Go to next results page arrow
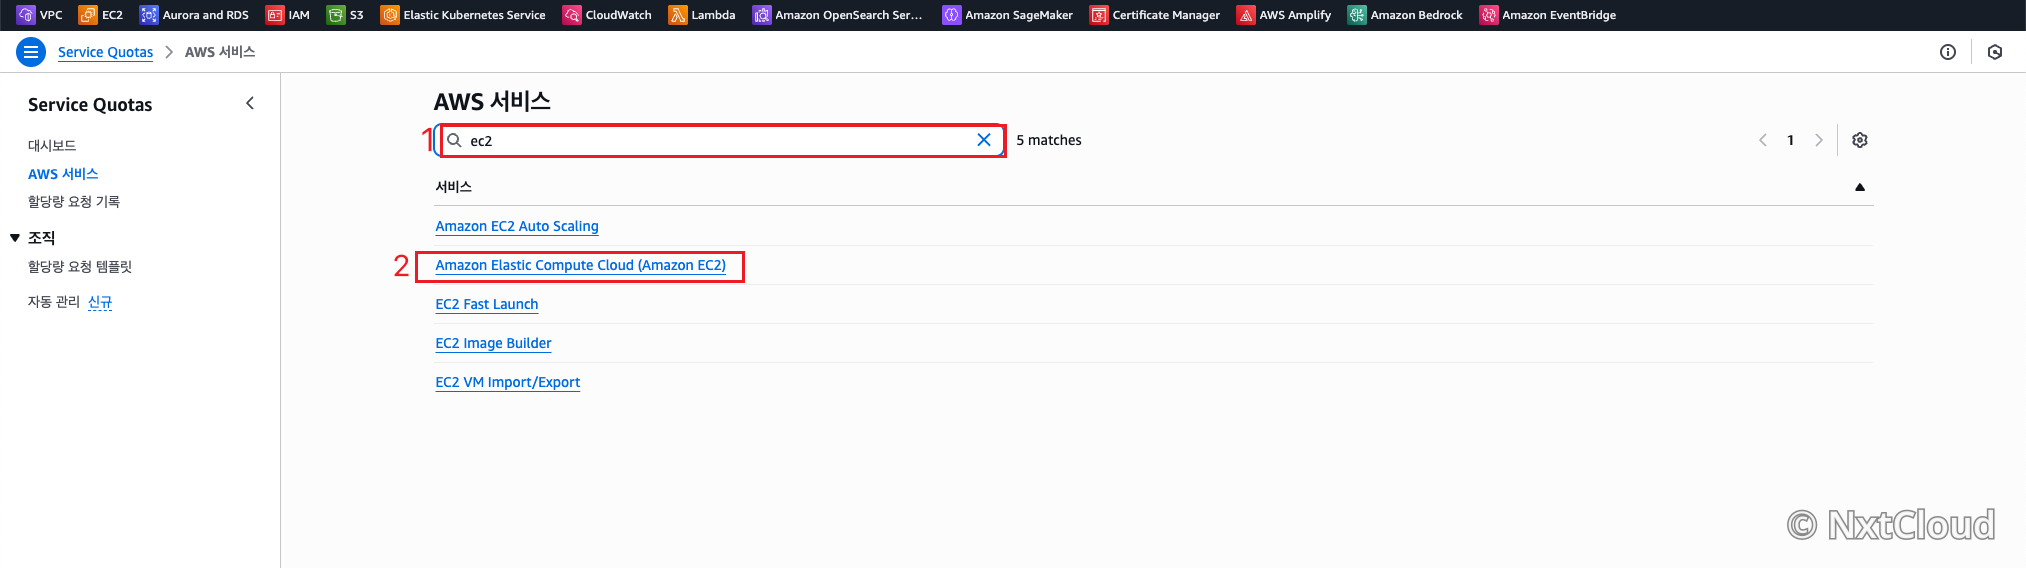Viewport: 2026px width, 568px height. point(1819,140)
